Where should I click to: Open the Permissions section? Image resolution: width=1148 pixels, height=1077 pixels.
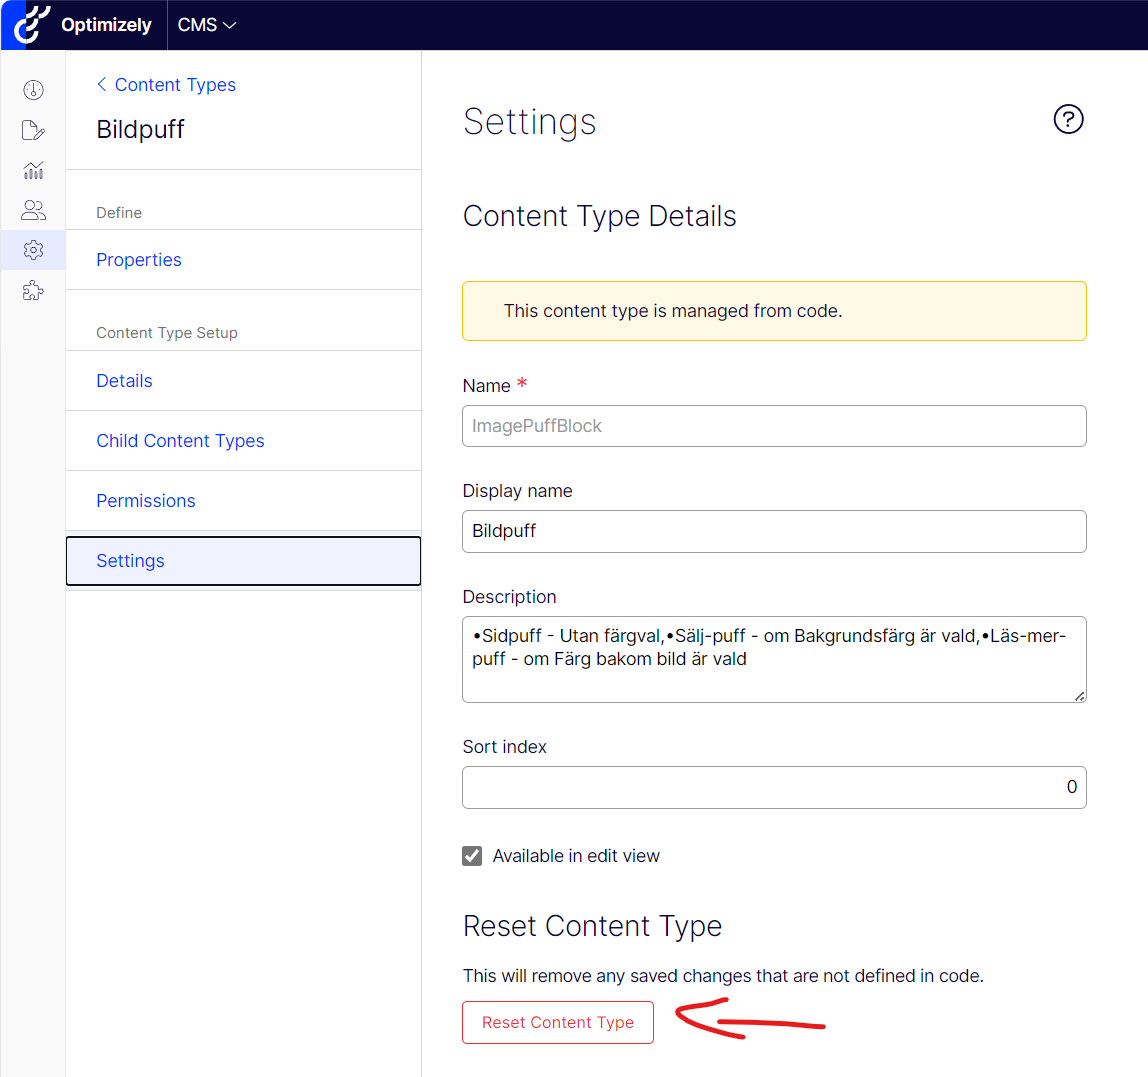[146, 501]
